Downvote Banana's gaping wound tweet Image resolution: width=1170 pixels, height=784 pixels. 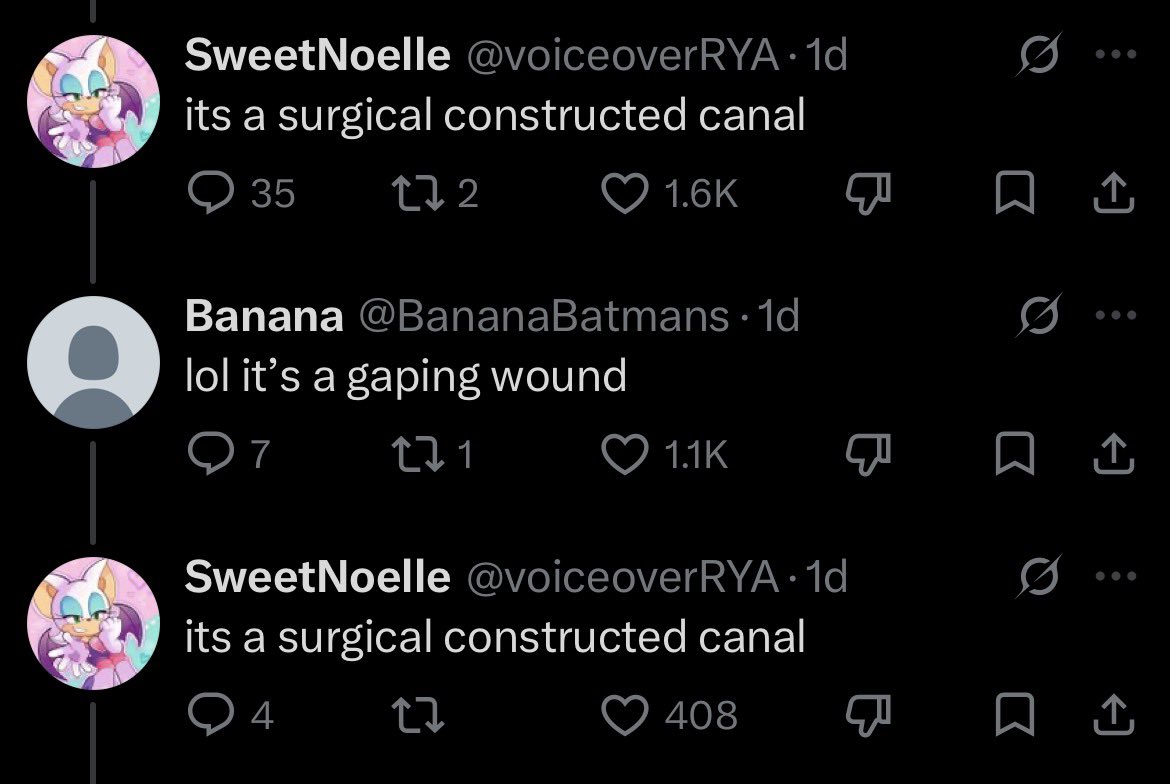[868, 454]
